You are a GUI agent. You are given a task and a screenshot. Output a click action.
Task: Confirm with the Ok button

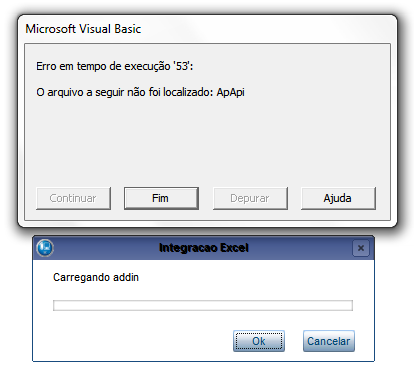coord(259,341)
